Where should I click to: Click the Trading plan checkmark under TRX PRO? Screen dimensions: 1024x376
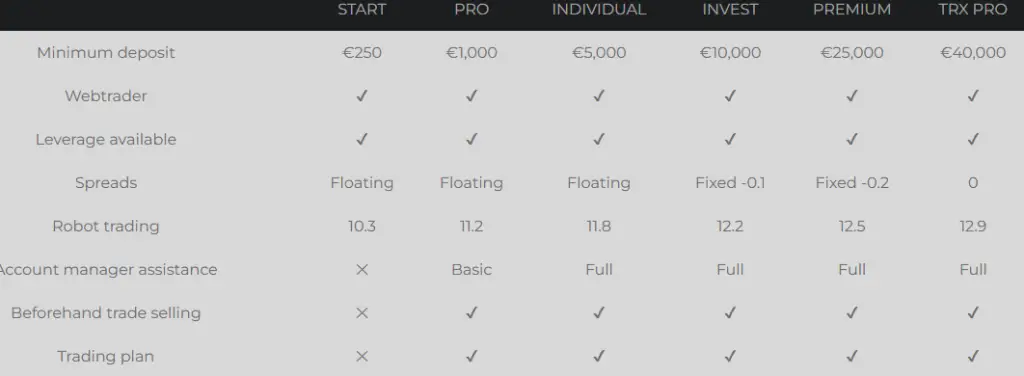pos(973,356)
